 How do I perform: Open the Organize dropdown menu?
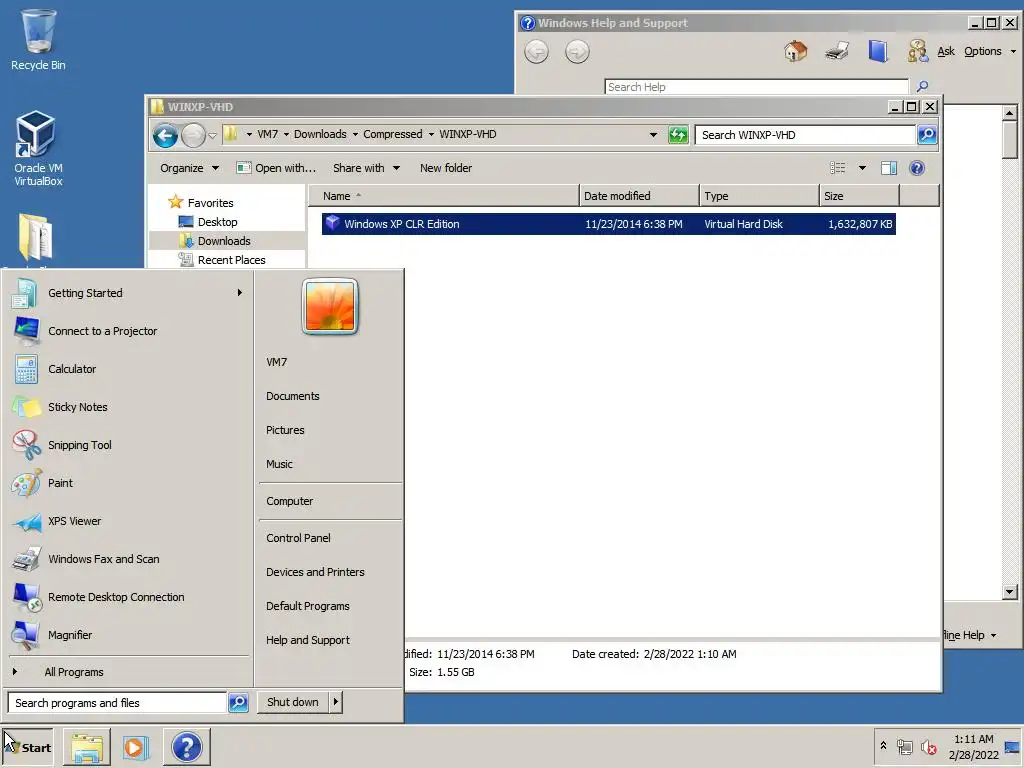(189, 168)
